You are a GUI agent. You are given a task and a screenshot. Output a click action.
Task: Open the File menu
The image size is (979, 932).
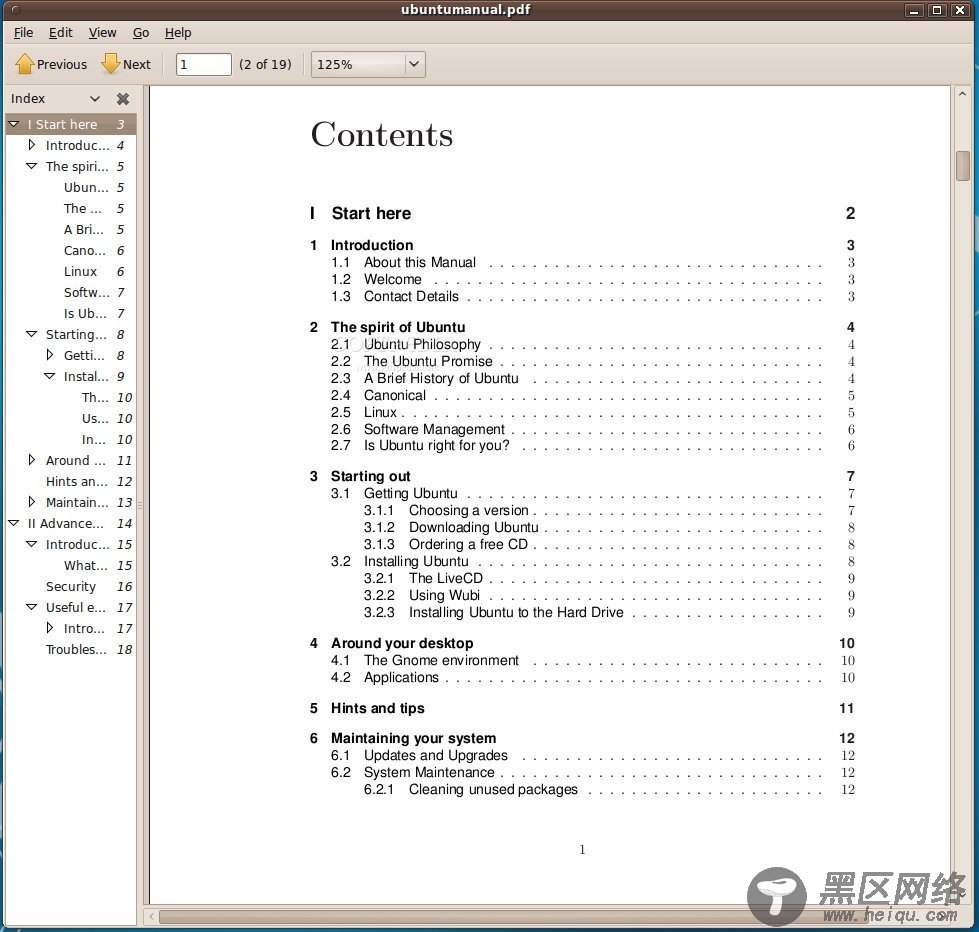pos(24,32)
